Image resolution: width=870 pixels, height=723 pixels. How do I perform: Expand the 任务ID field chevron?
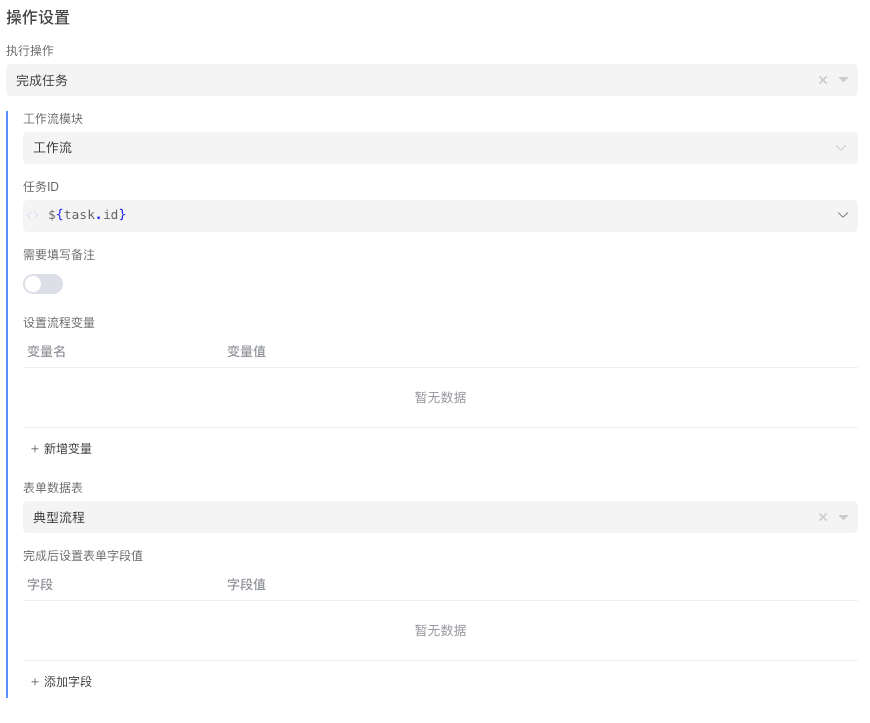point(842,215)
